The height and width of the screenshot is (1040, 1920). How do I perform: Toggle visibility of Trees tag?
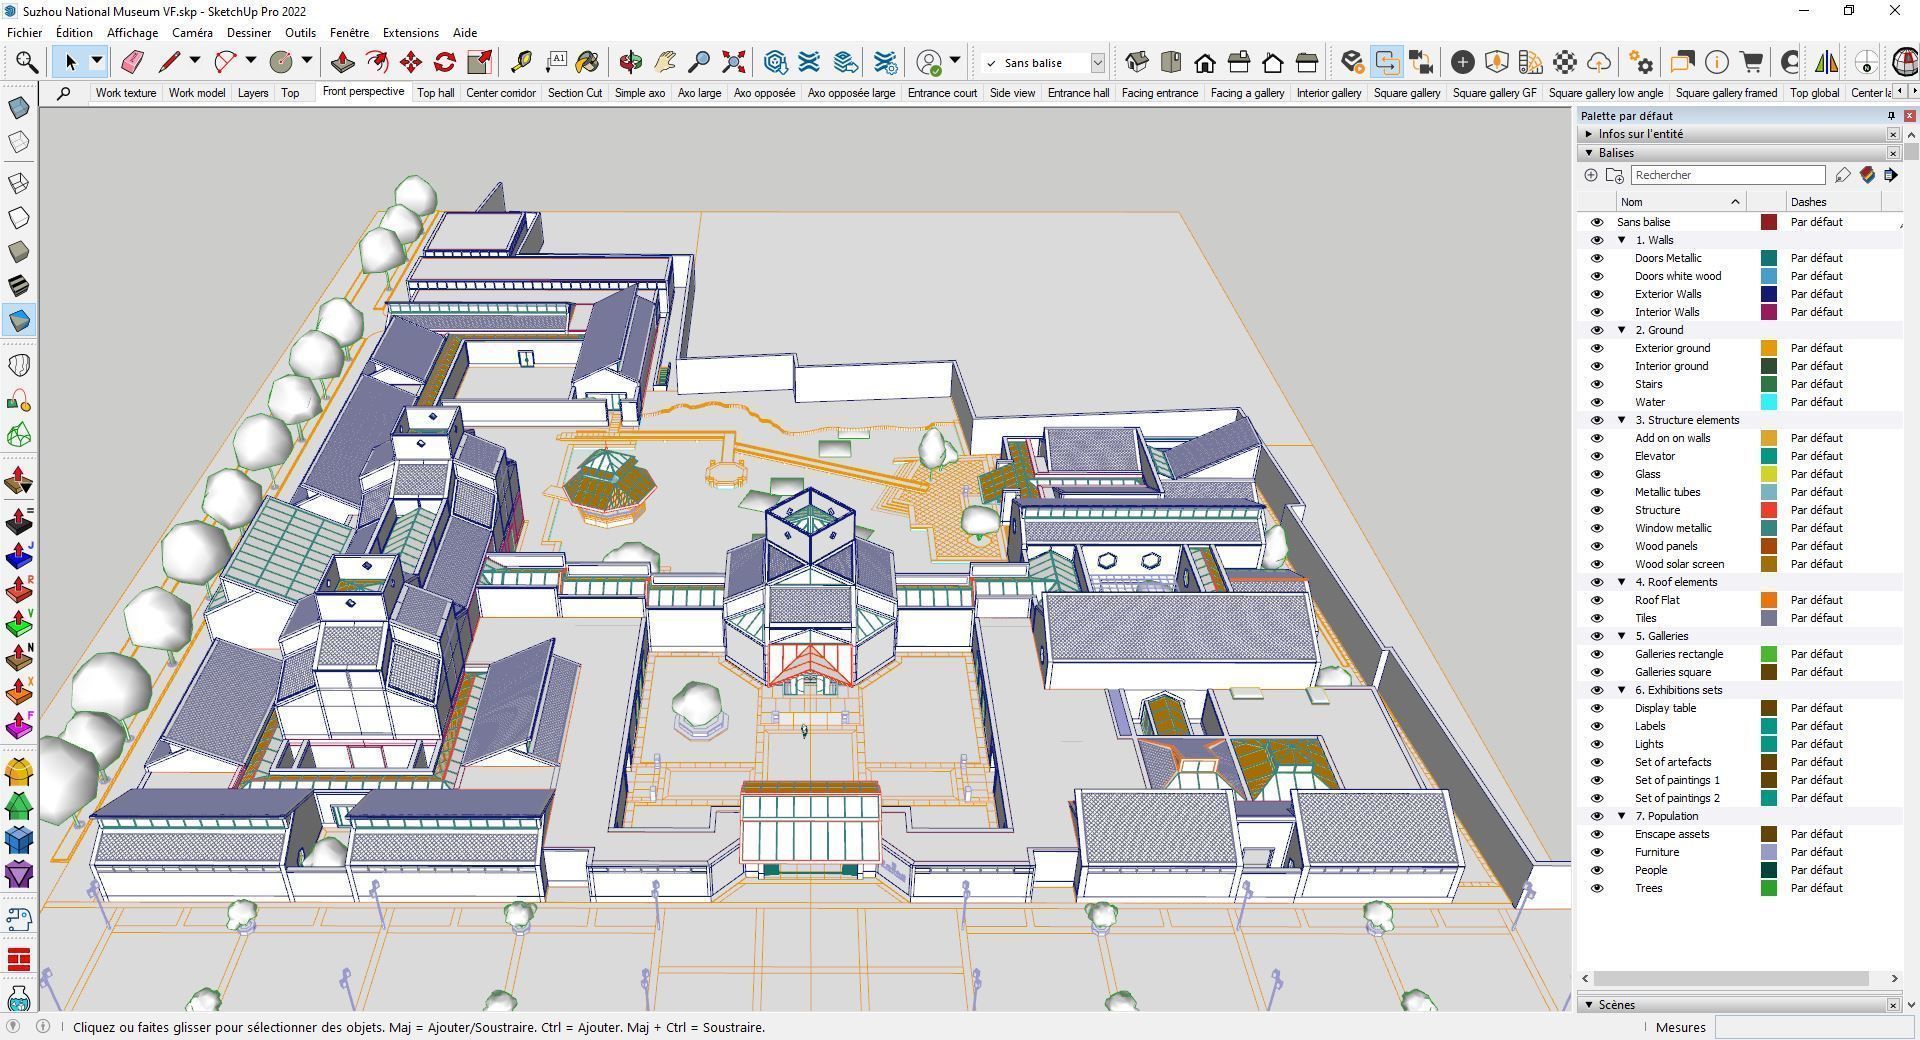(1596, 888)
